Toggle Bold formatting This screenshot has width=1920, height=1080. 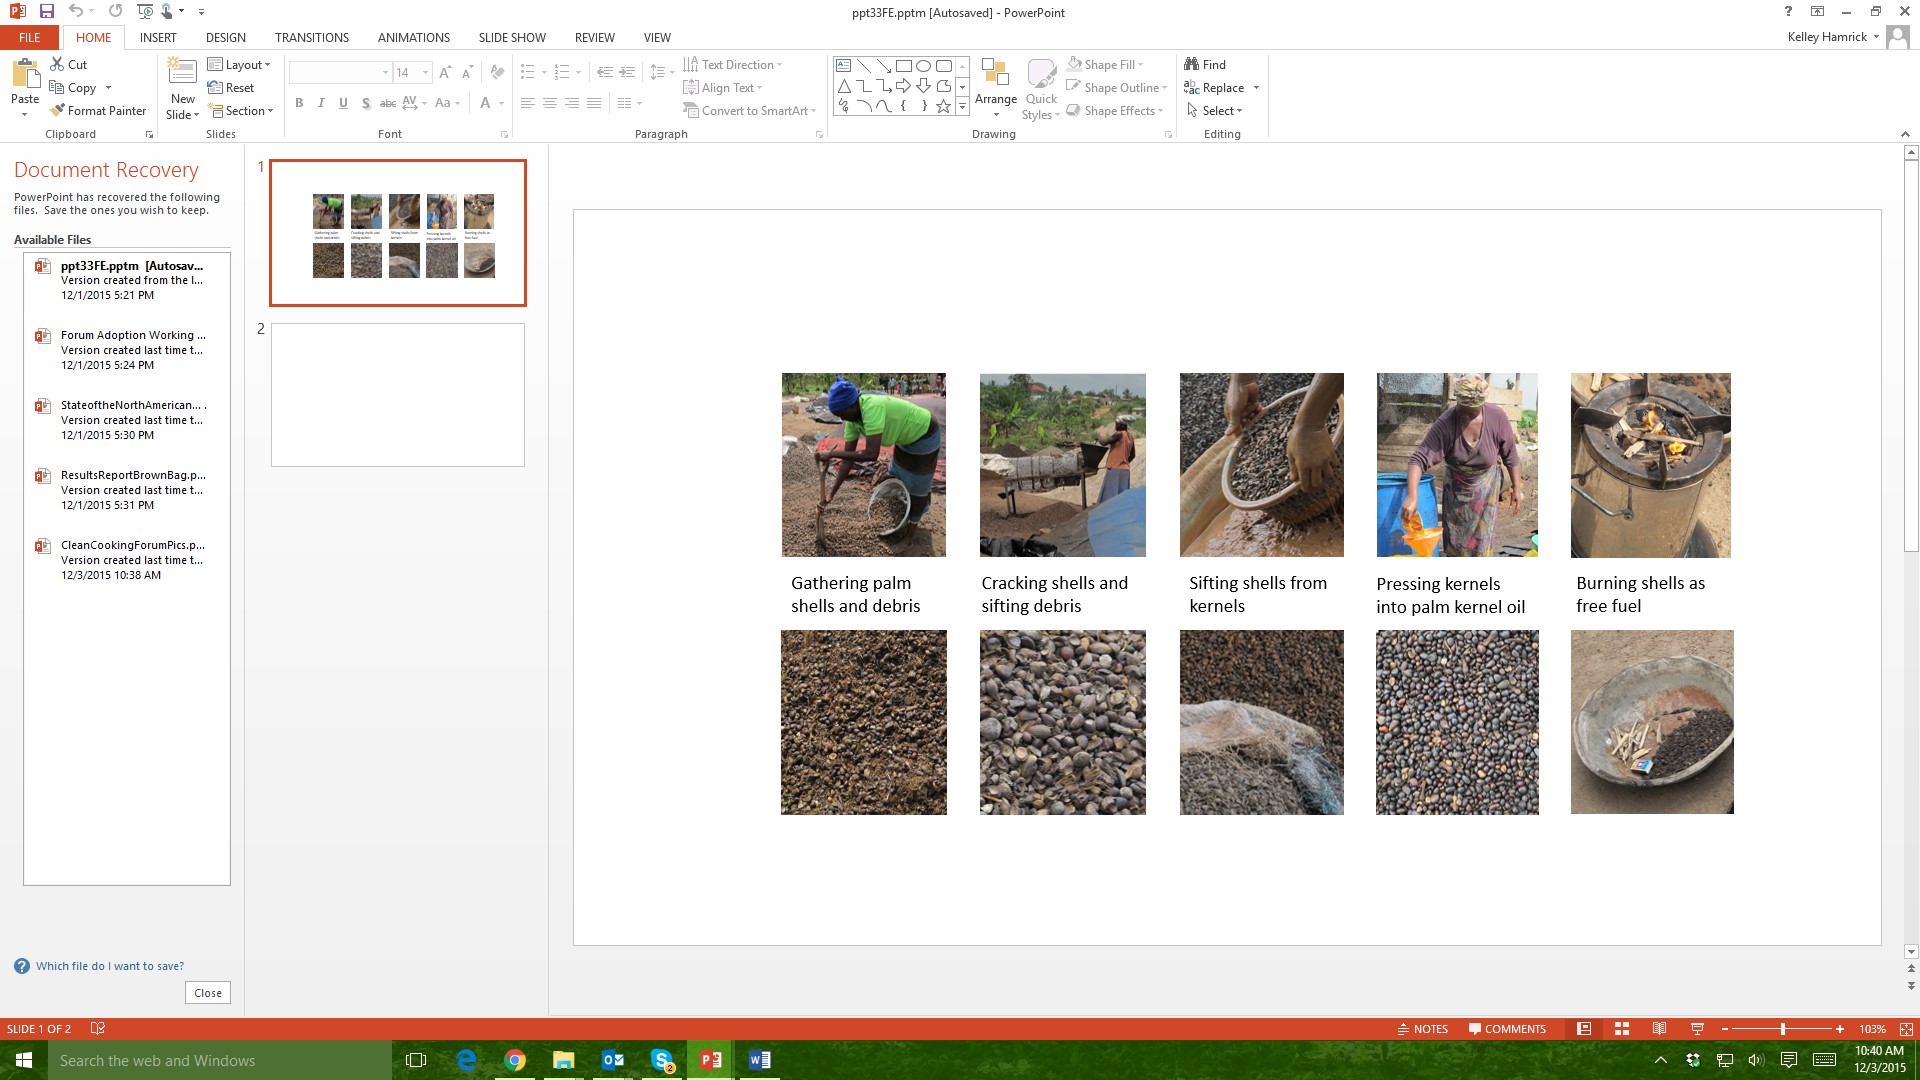point(299,103)
